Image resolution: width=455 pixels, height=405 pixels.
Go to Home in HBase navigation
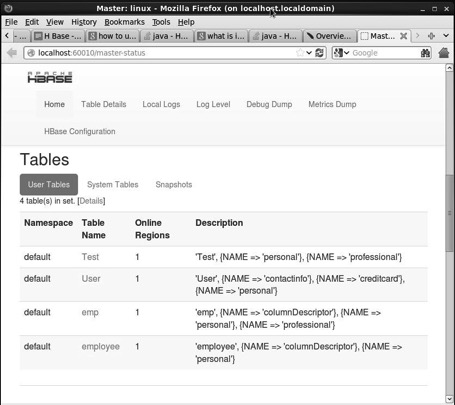(x=54, y=104)
